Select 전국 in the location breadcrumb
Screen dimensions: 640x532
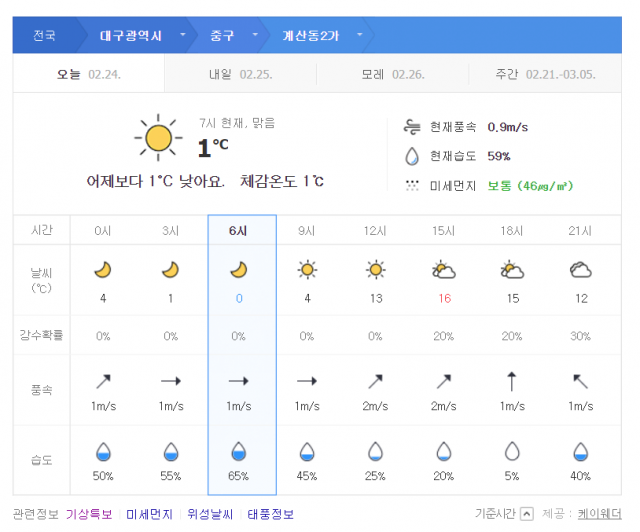point(44,36)
